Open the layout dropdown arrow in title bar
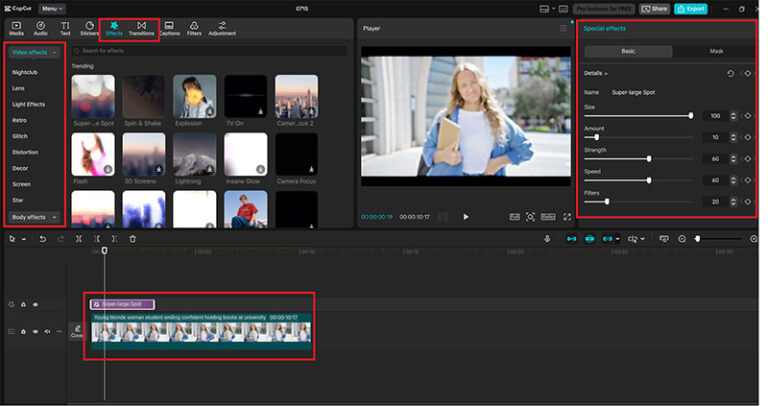 [x=553, y=9]
